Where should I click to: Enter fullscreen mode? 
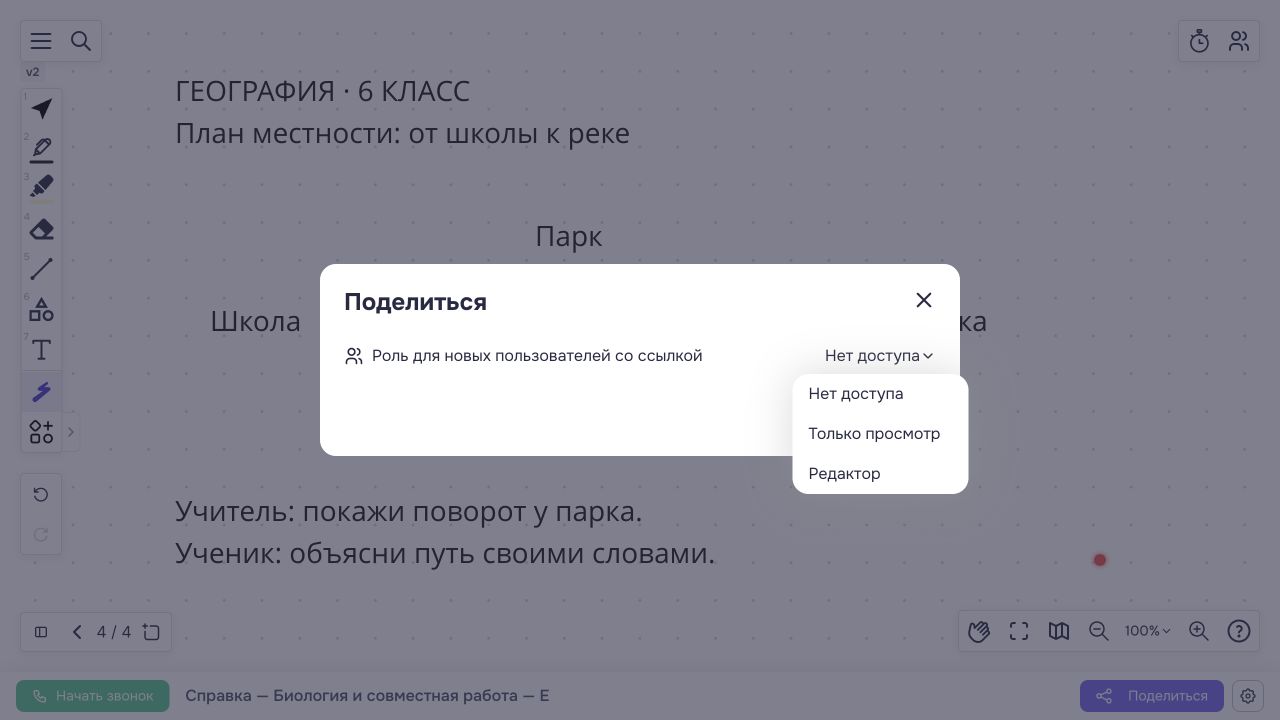click(x=1019, y=631)
